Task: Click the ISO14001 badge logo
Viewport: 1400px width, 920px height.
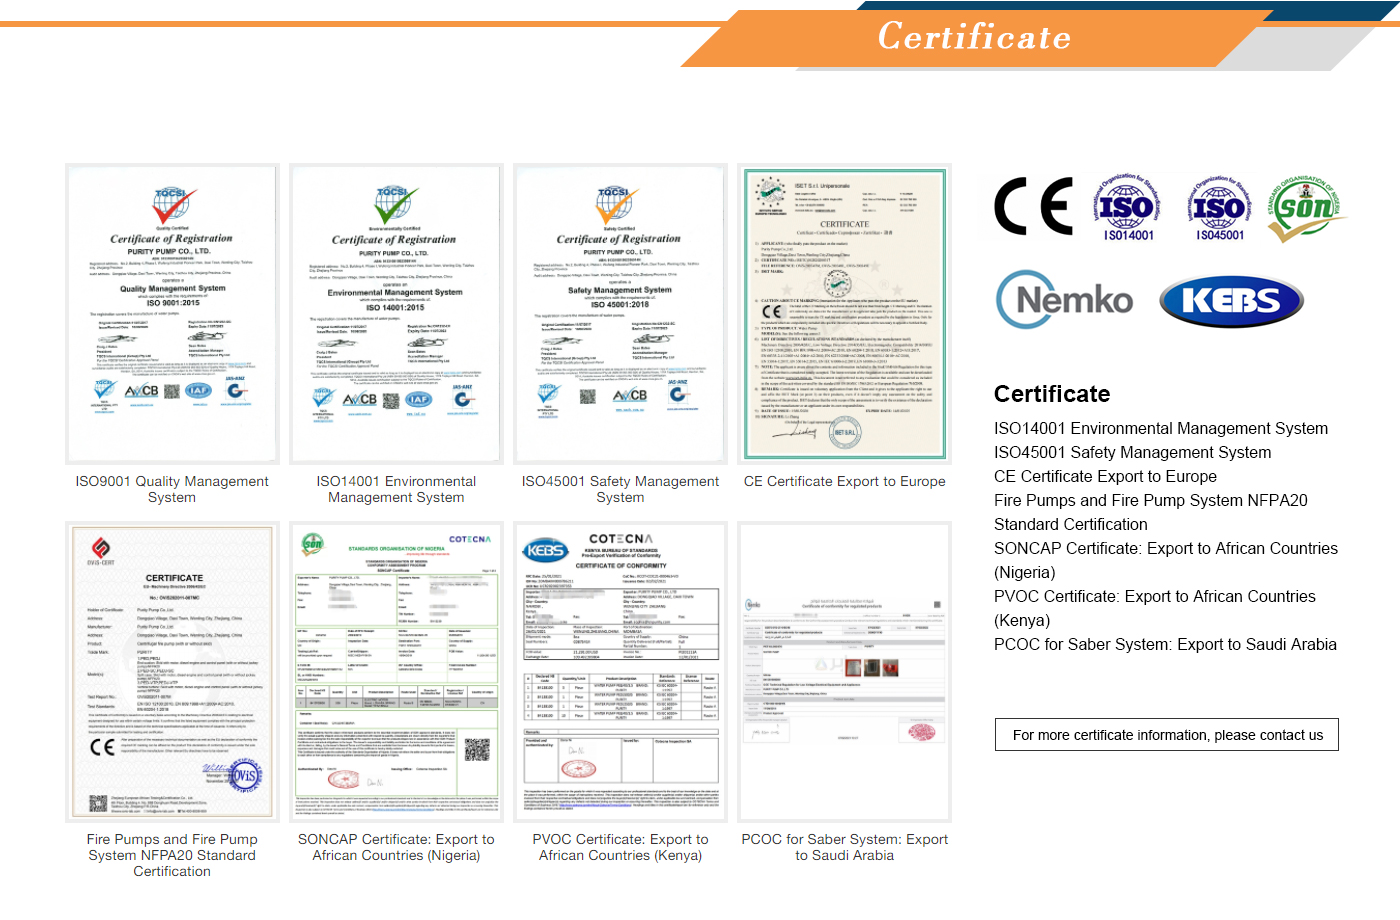Action: 1128,207
